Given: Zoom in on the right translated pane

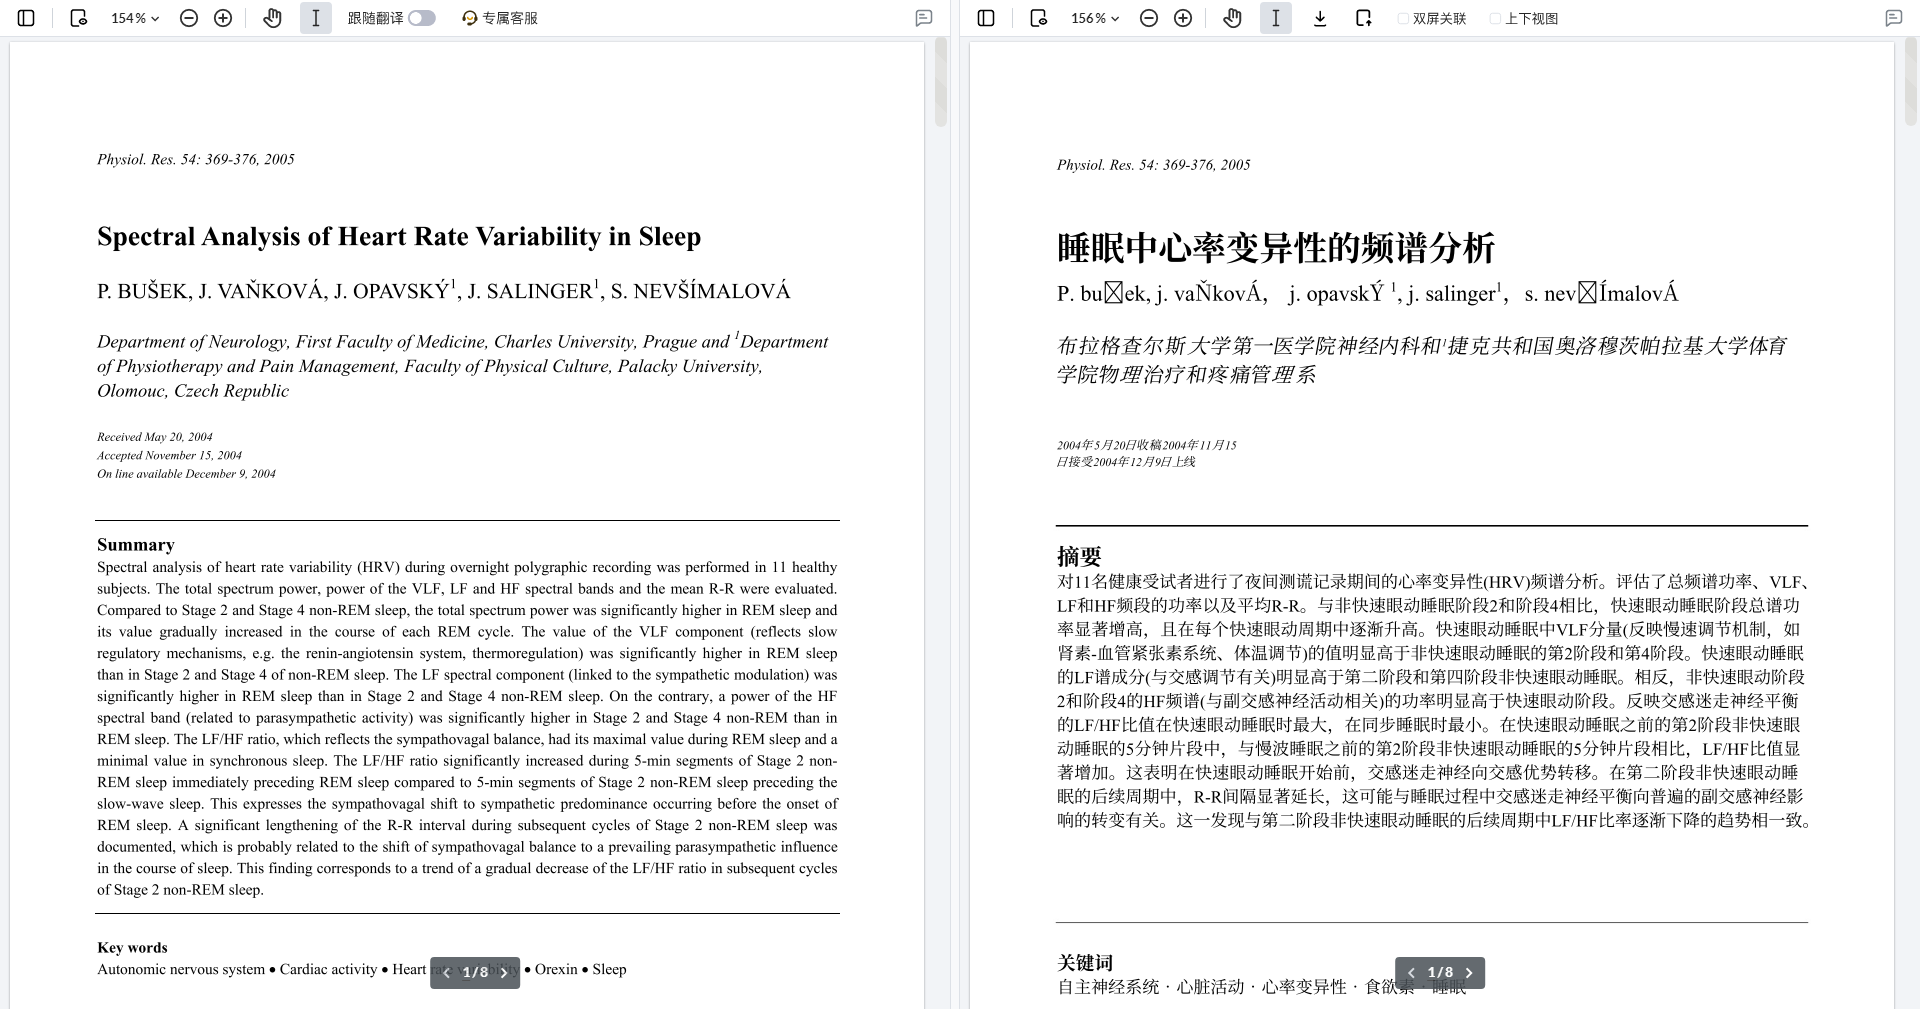Looking at the screenshot, I should click(1183, 18).
